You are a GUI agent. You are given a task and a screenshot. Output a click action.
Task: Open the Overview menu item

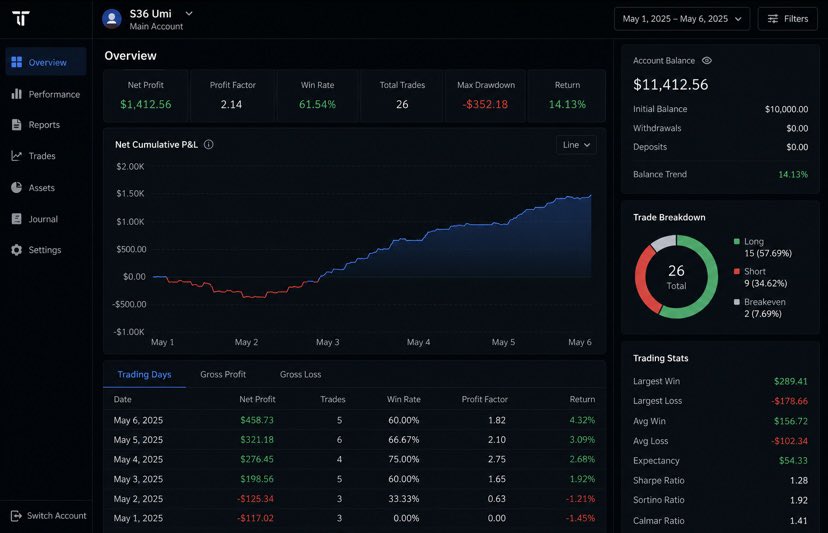46,62
